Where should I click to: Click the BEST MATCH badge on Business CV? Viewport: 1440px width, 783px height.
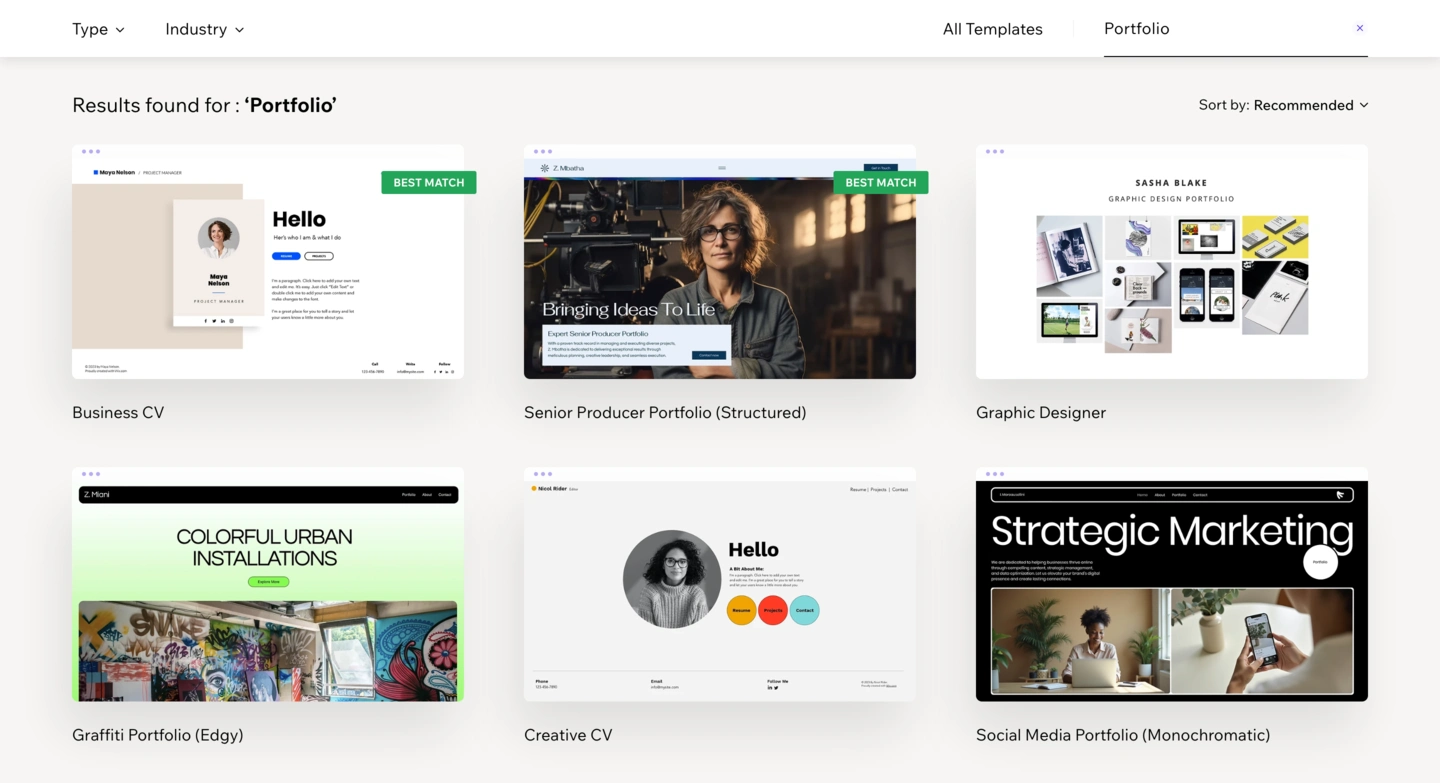[428, 182]
